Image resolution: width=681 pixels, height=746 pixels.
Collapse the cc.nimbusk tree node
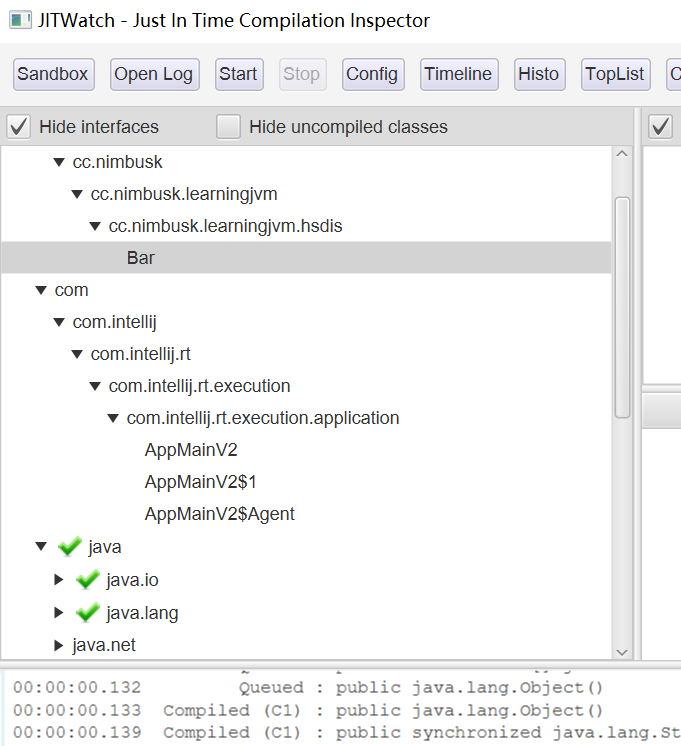point(59,162)
